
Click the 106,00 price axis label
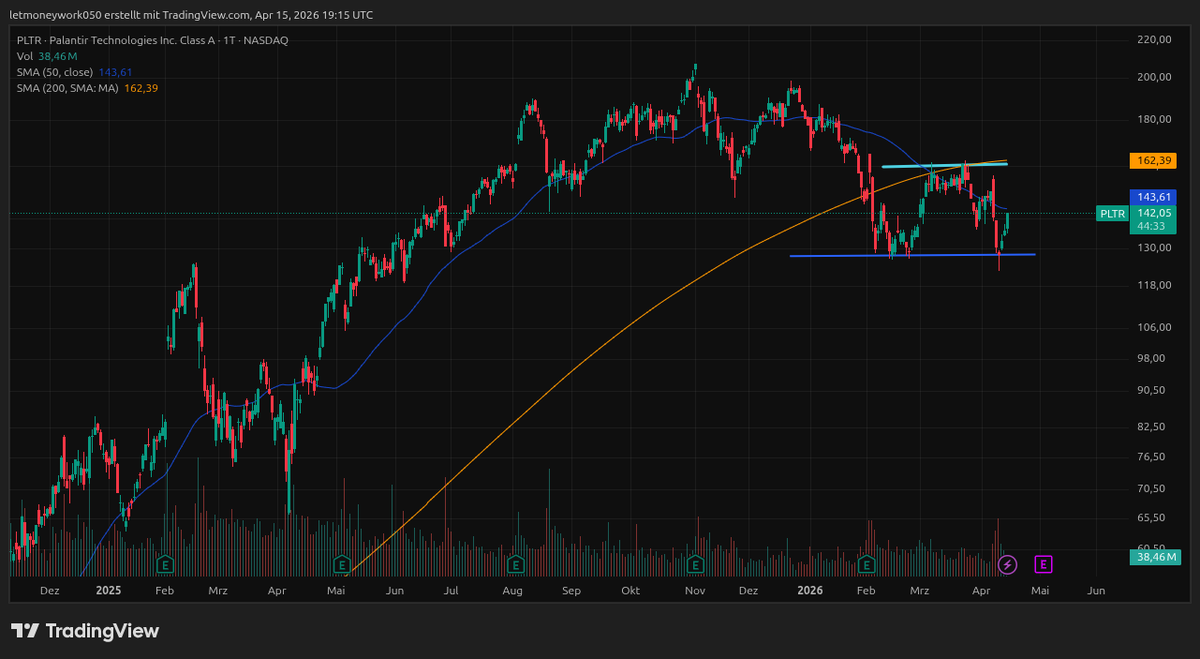click(1153, 328)
